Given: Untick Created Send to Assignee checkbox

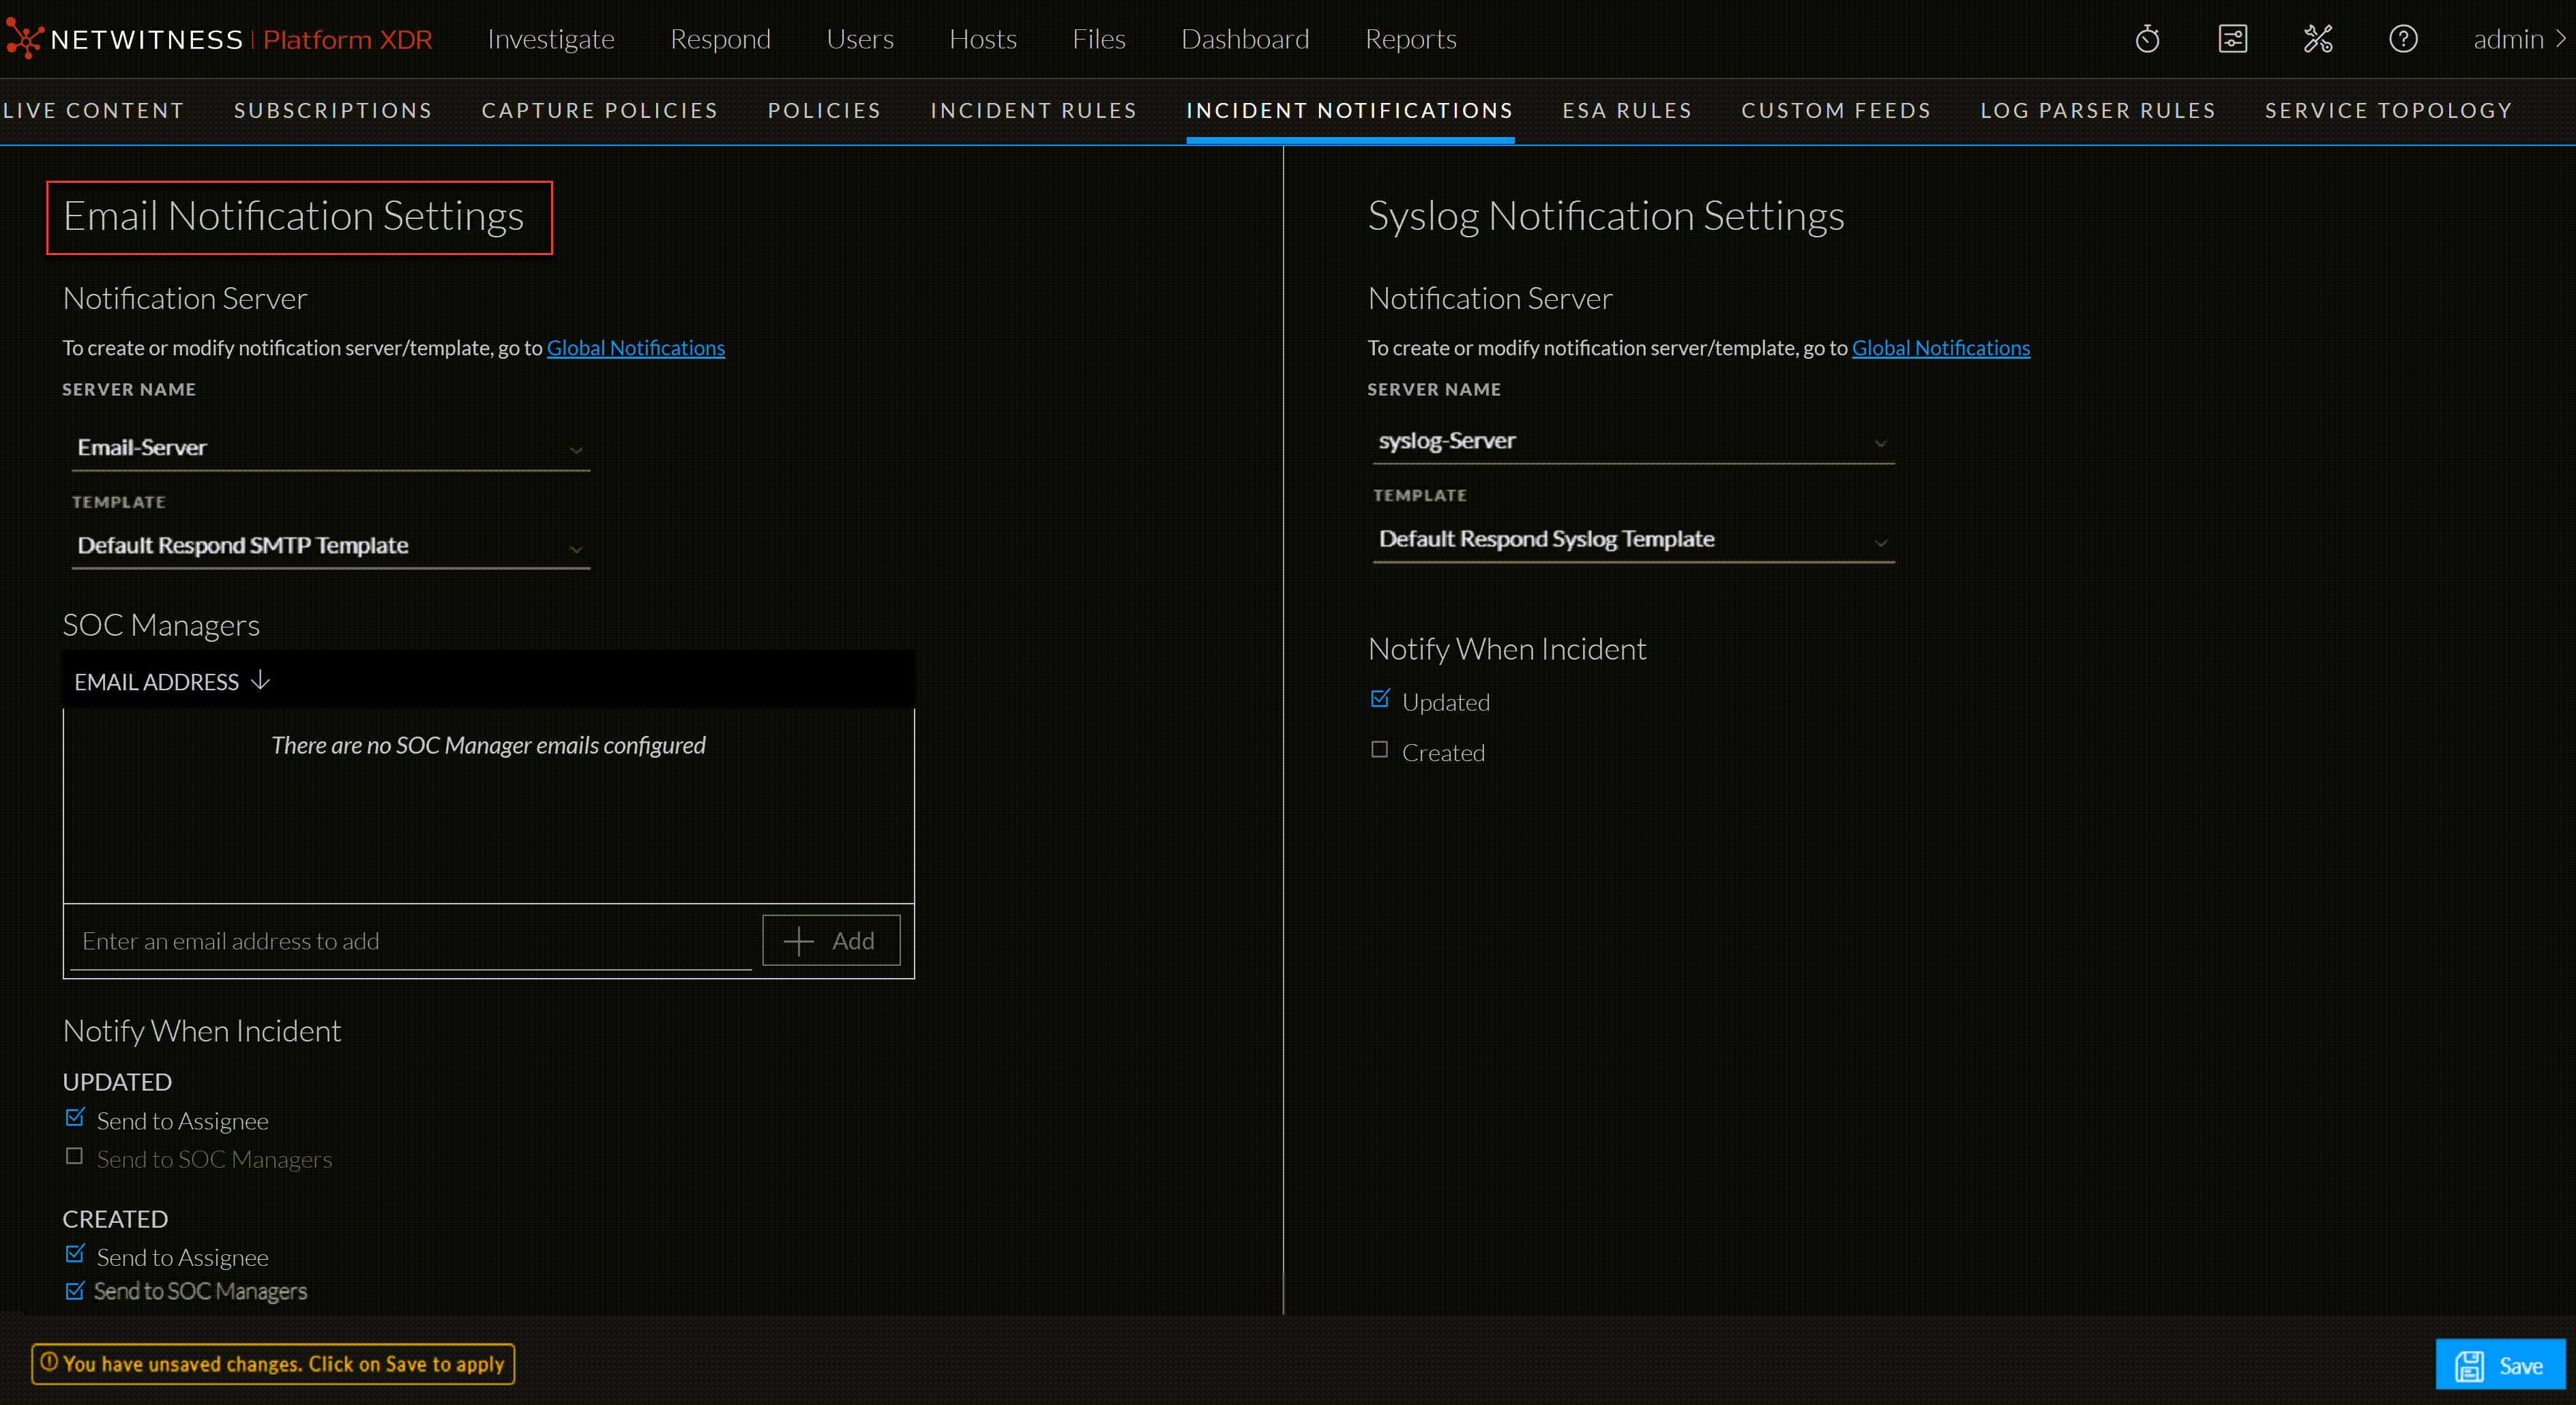Looking at the screenshot, I should click(74, 1254).
